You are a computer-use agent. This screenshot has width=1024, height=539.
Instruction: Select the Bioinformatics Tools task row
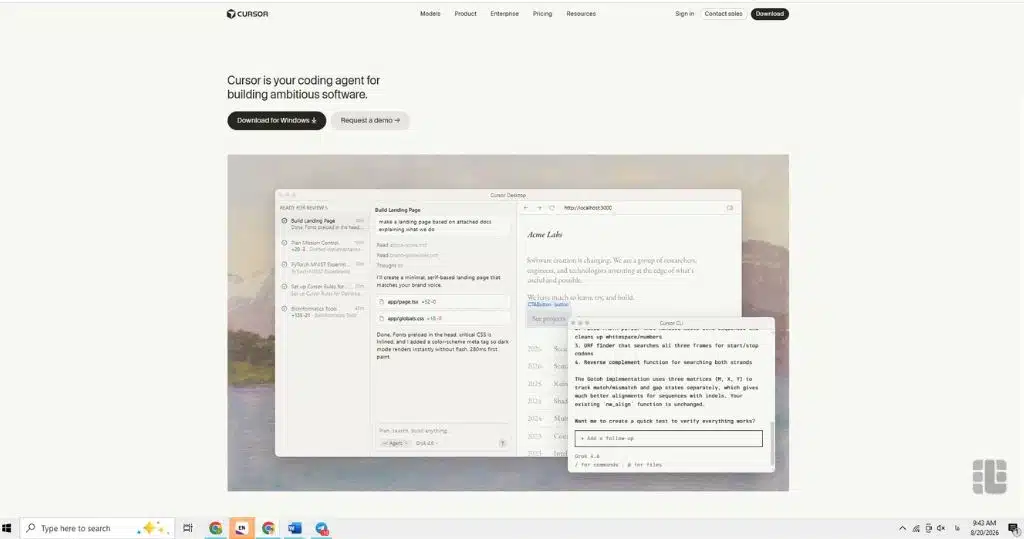click(323, 312)
